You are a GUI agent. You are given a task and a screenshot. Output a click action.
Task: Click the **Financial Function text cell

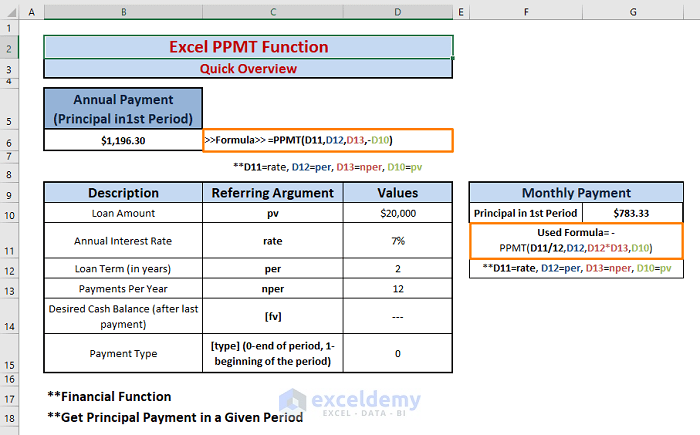[109, 397]
